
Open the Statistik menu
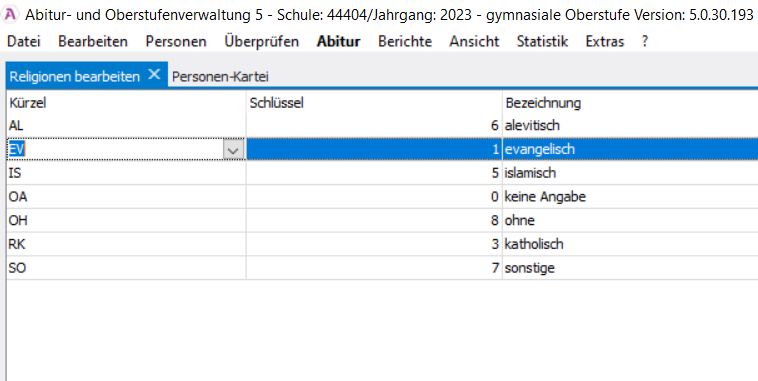point(542,42)
